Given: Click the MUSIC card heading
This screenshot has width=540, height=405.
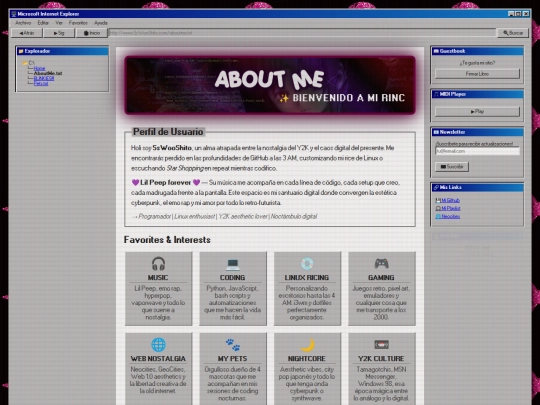Looking at the screenshot, I should [158, 278].
